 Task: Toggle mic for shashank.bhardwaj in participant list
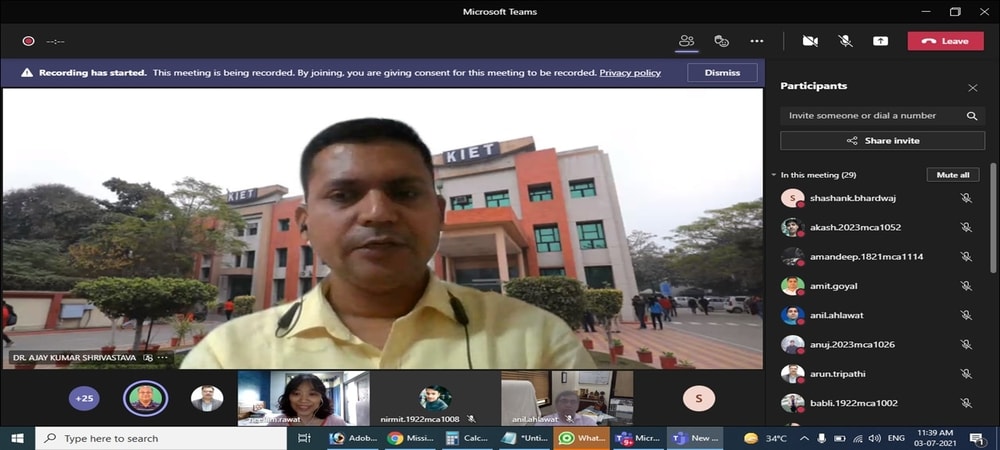[x=966, y=198]
